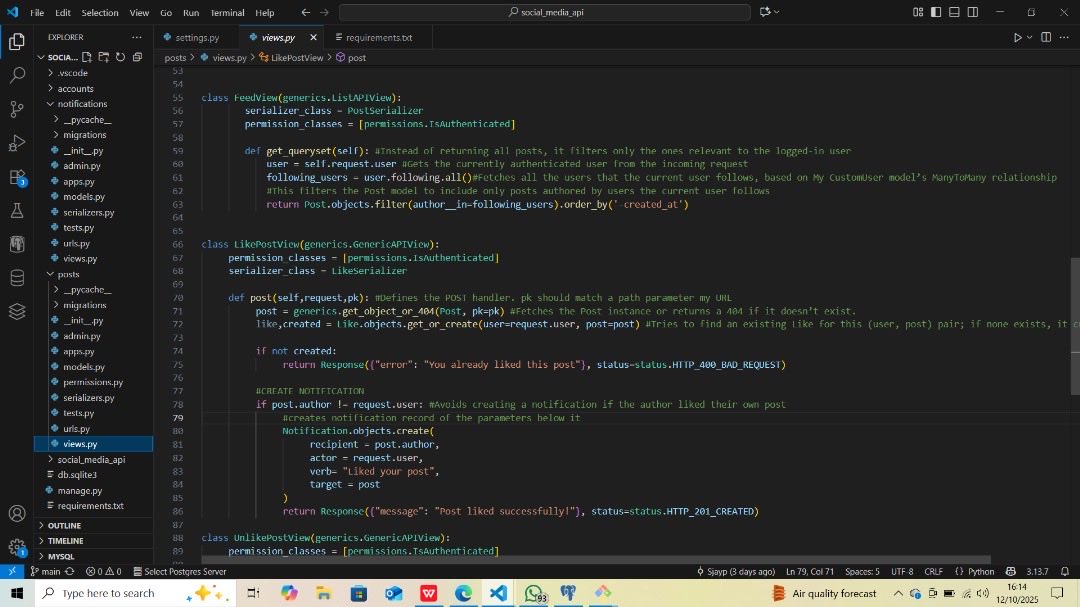Open the Source Control view
This screenshot has height=607, width=1080.
coord(17,109)
